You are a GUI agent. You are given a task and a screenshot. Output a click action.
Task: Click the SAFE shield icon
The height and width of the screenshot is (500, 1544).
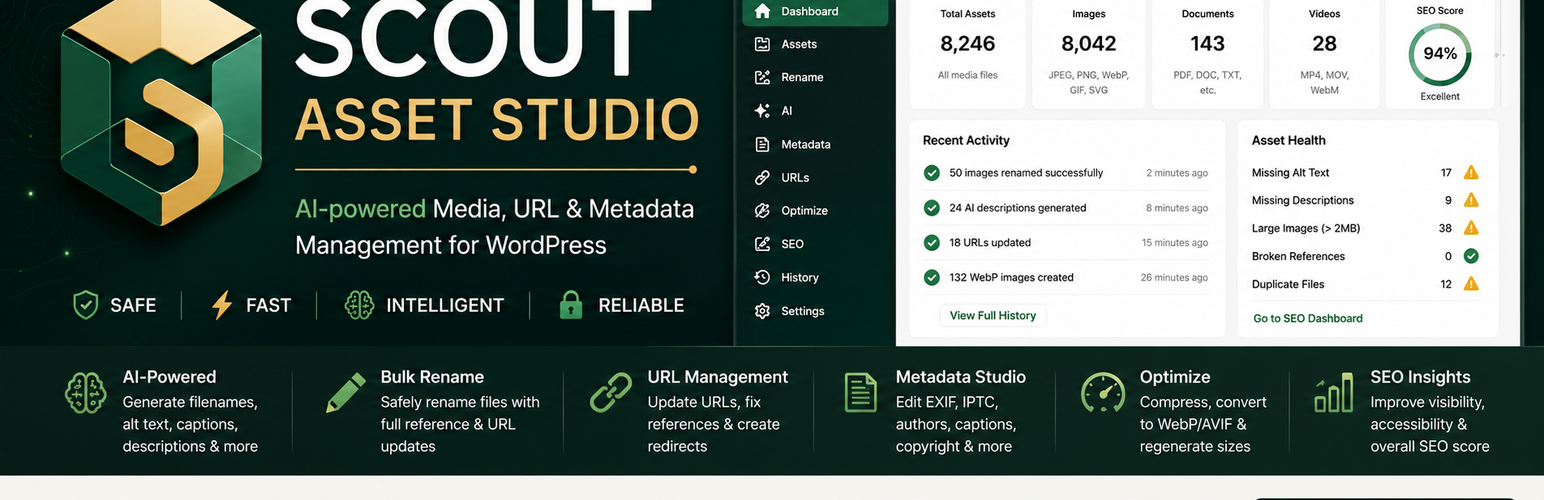click(86, 305)
